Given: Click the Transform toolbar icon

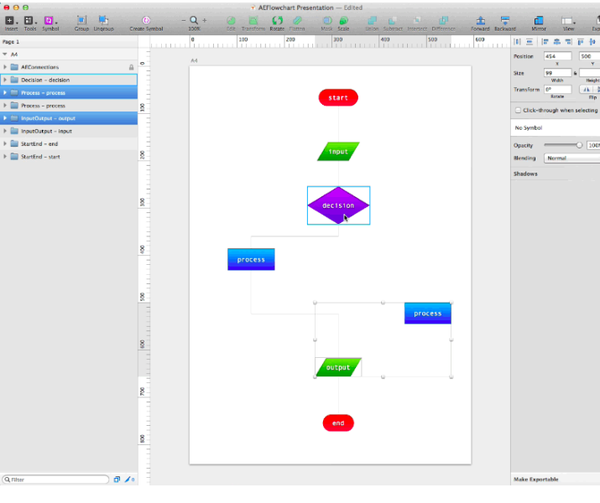Looking at the screenshot, I should [x=253, y=23].
